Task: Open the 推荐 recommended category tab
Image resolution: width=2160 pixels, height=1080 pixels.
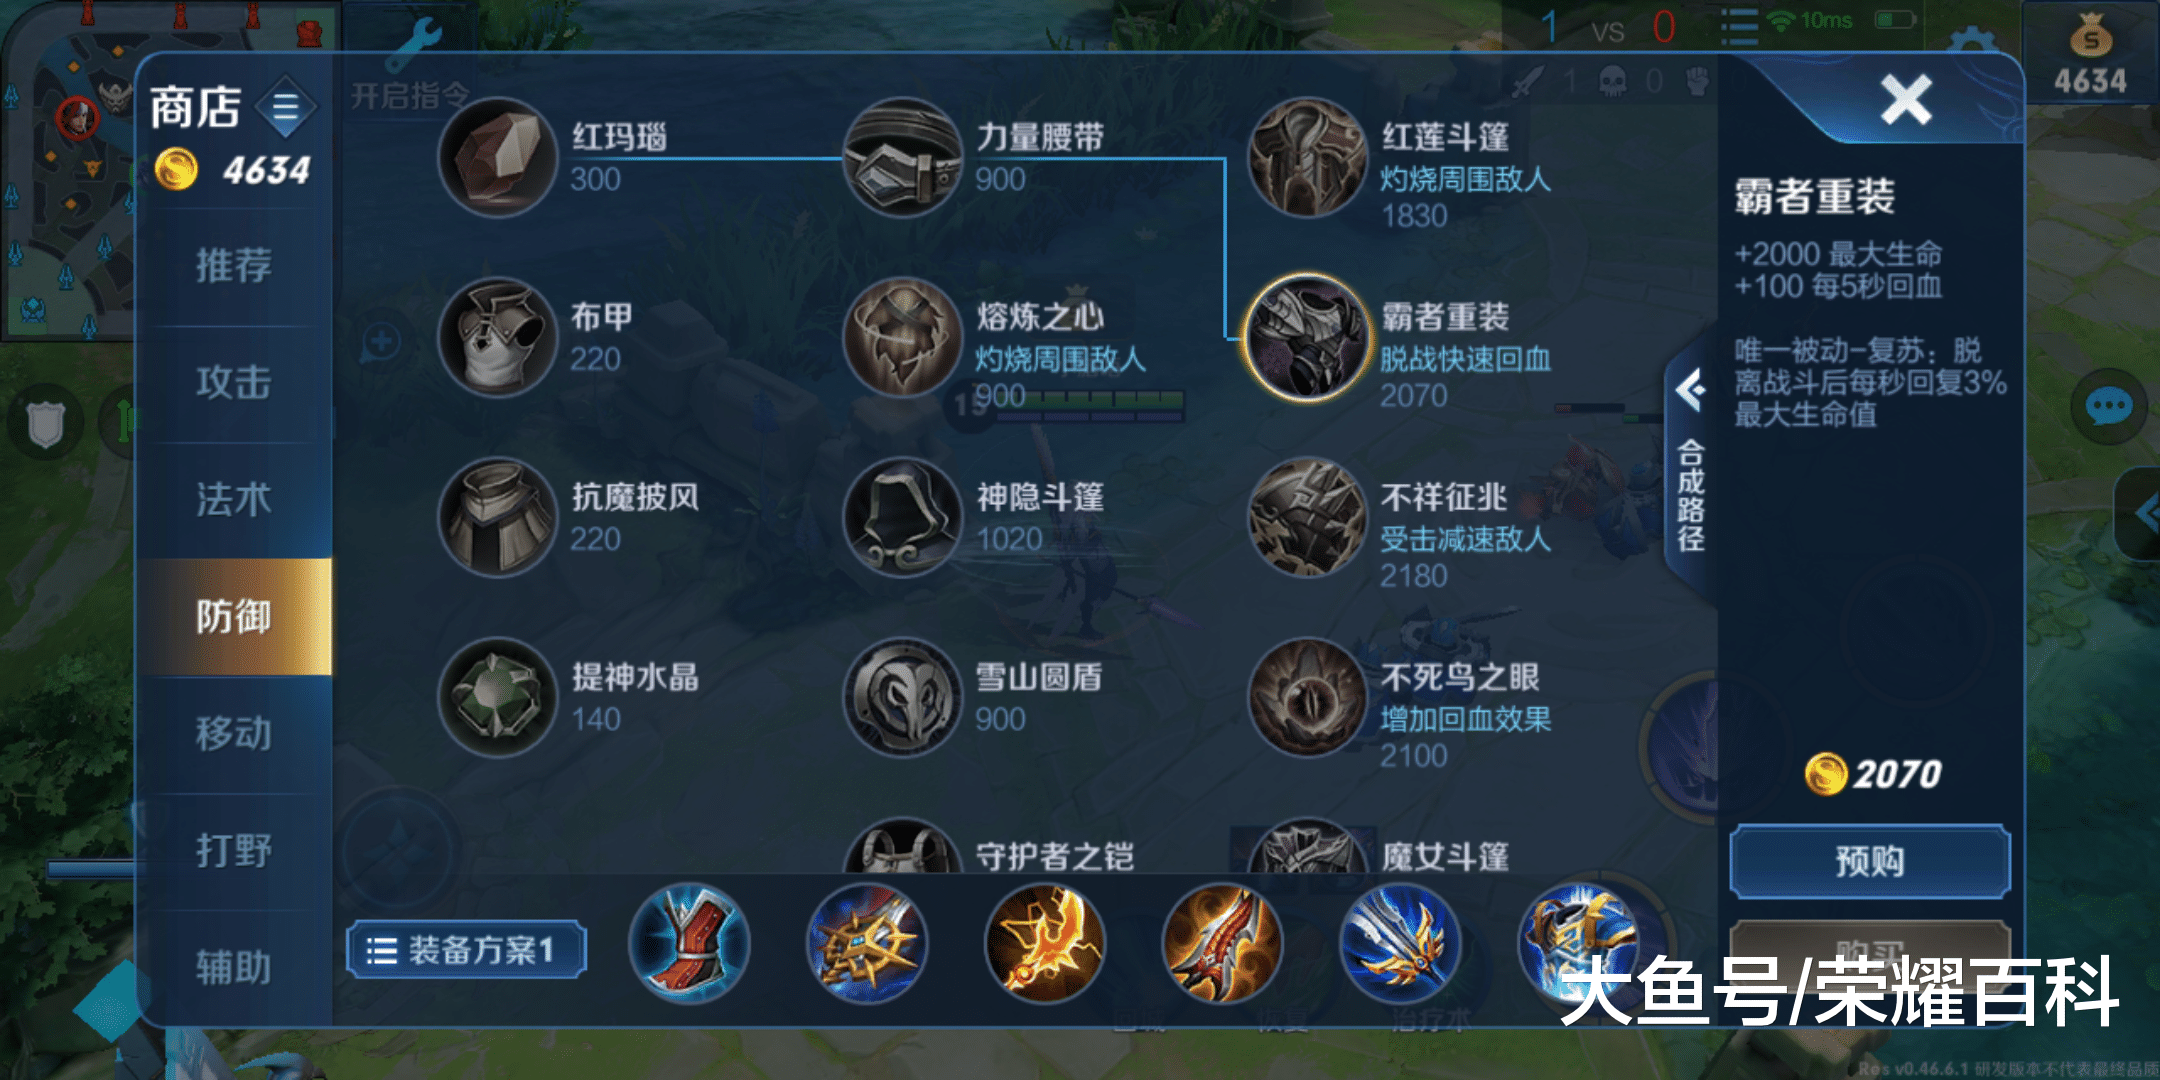Action: click(x=234, y=266)
